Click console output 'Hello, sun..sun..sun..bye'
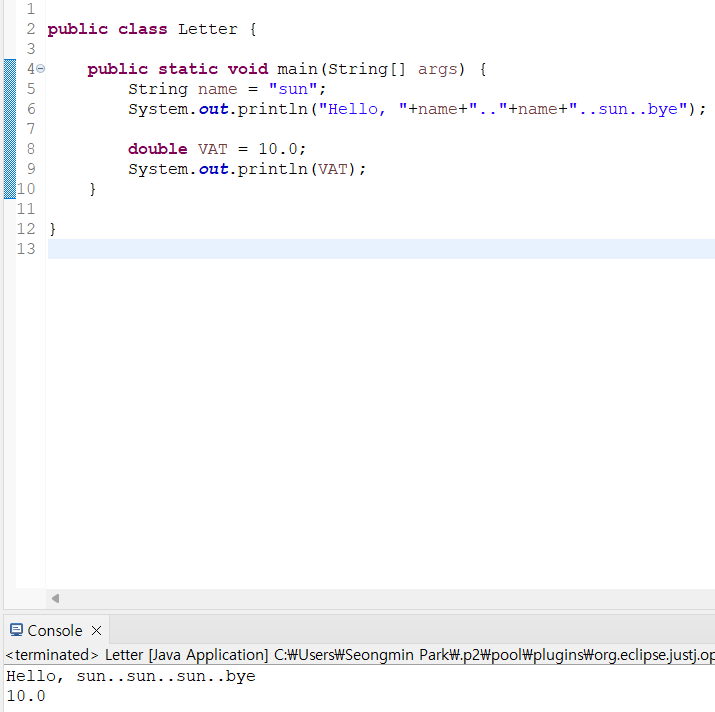Viewport: 715px width, 712px height. pyautogui.click(x=131, y=676)
